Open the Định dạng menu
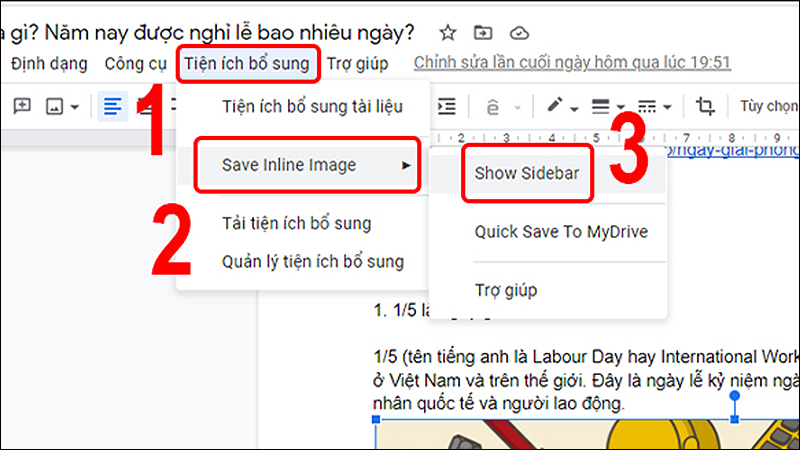Viewport: 800px width, 450px height. [x=49, y=64]
